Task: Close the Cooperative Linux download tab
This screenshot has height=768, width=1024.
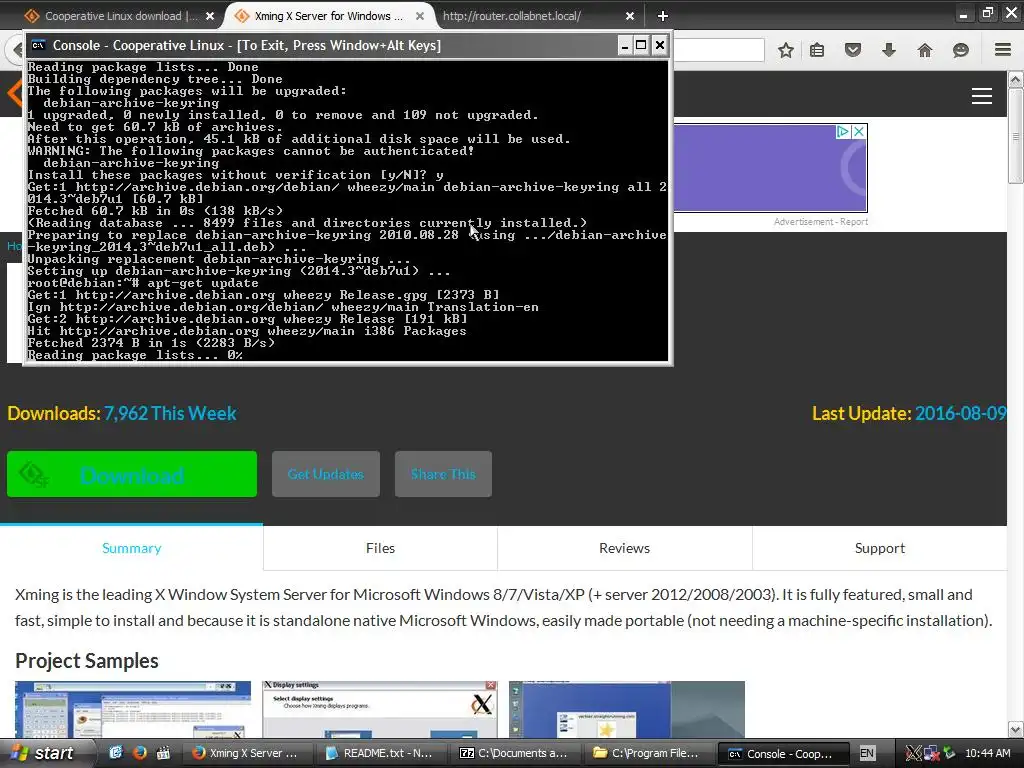Action: [210, 16]
